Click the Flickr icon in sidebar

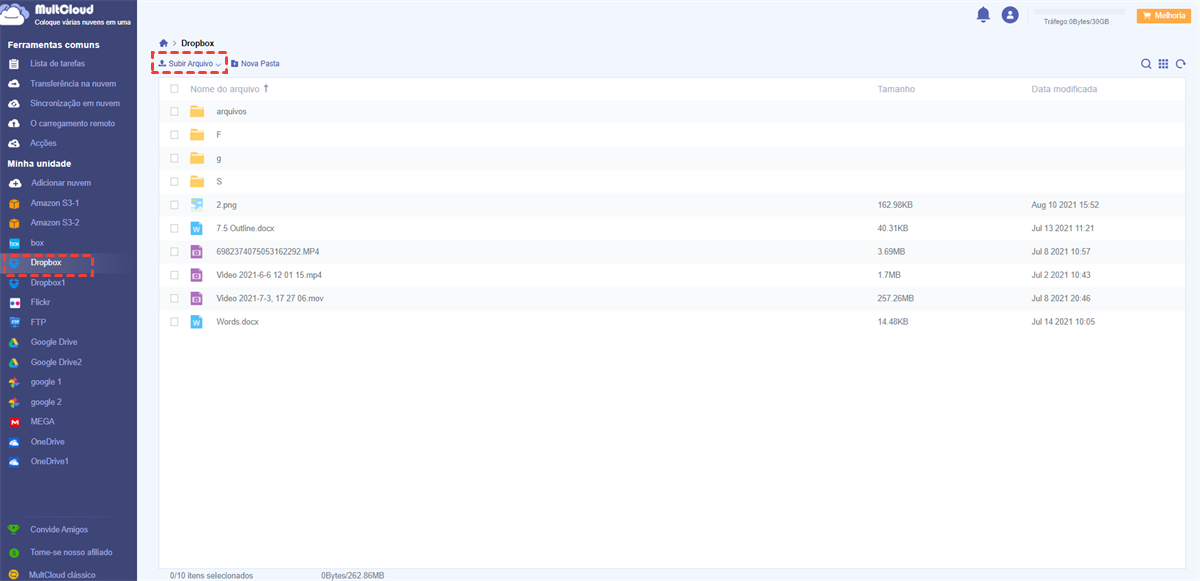point(14,302)
